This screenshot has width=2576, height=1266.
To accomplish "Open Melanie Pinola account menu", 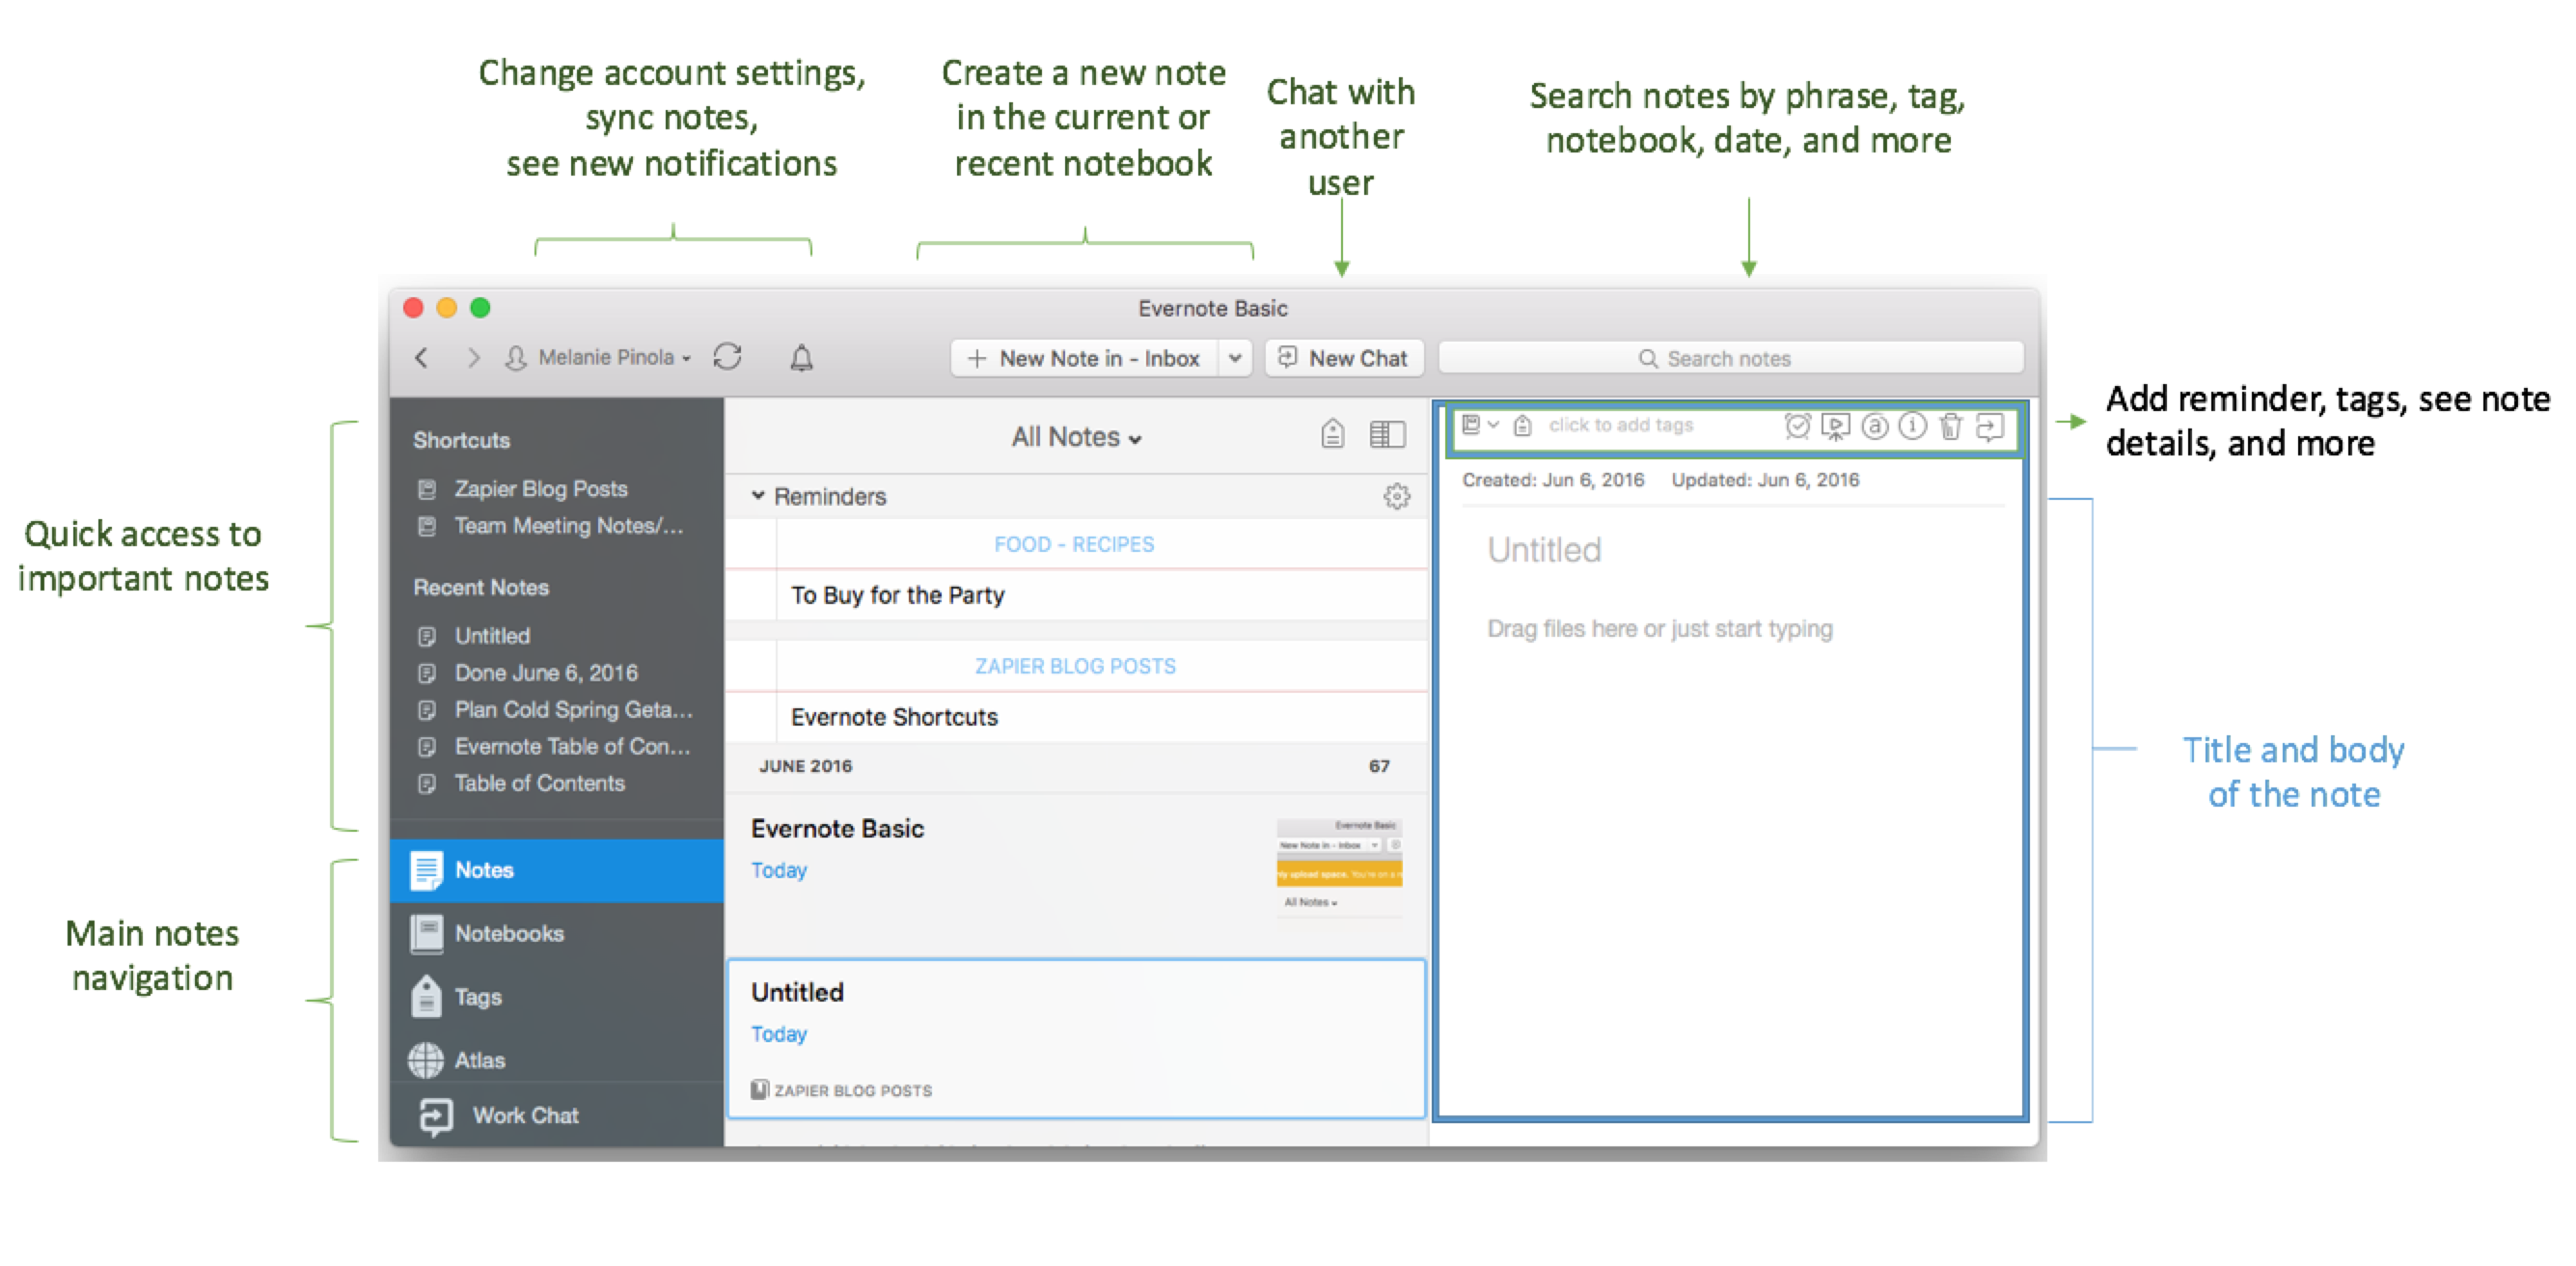I will coord(600,357).
